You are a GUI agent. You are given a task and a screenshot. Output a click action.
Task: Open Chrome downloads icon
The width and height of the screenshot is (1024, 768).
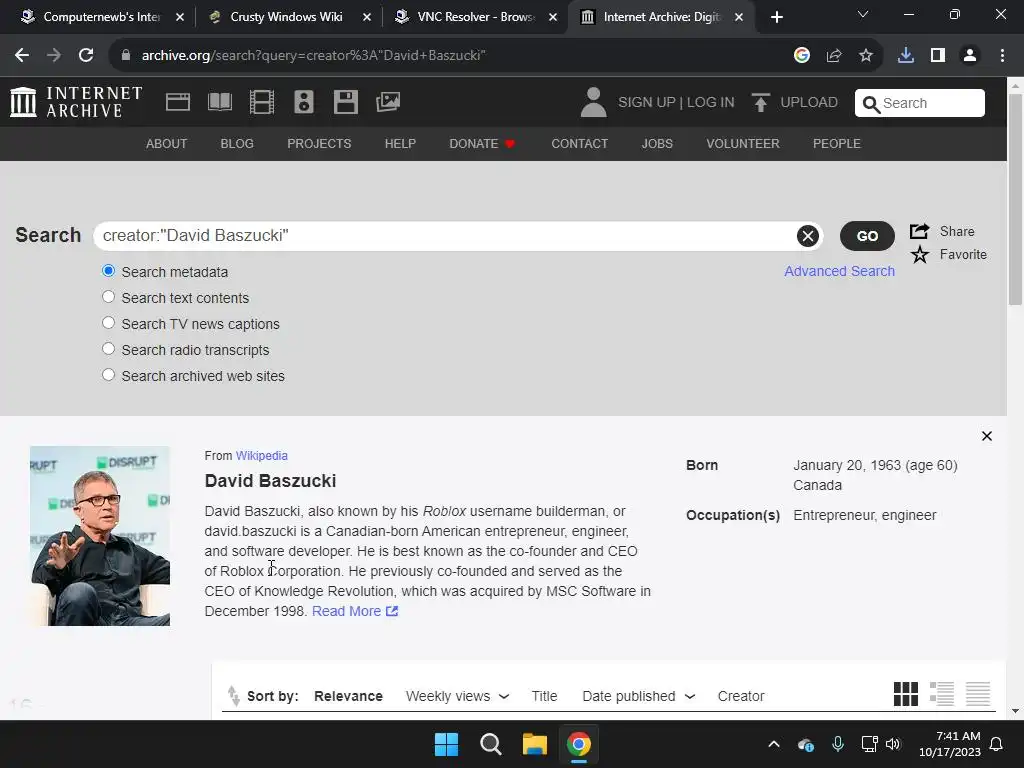(906, 56)
